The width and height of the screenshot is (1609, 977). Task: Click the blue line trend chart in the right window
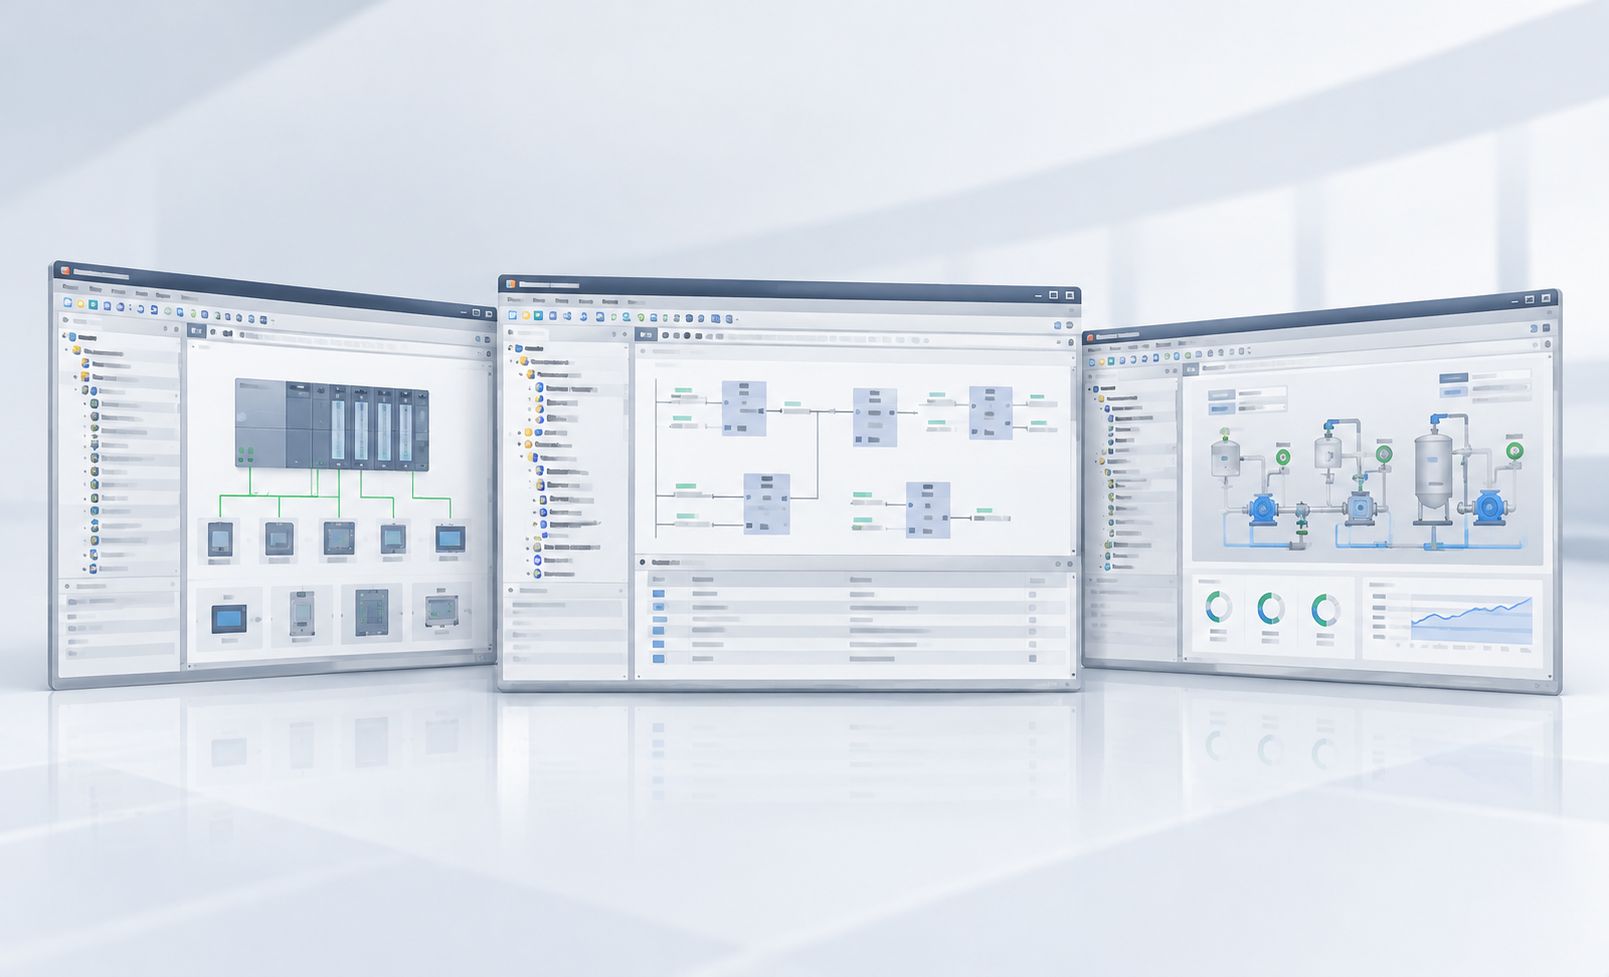tap(1471, 620)
